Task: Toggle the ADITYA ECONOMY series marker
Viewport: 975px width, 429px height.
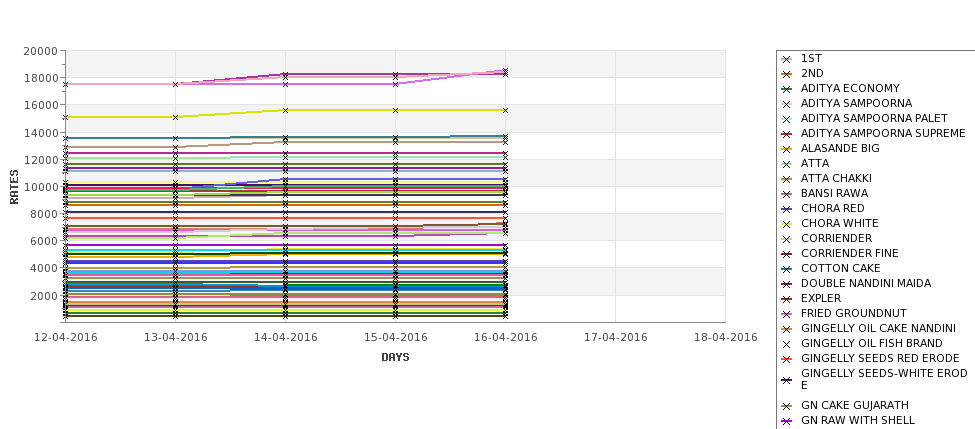Action: click(787, 89)
